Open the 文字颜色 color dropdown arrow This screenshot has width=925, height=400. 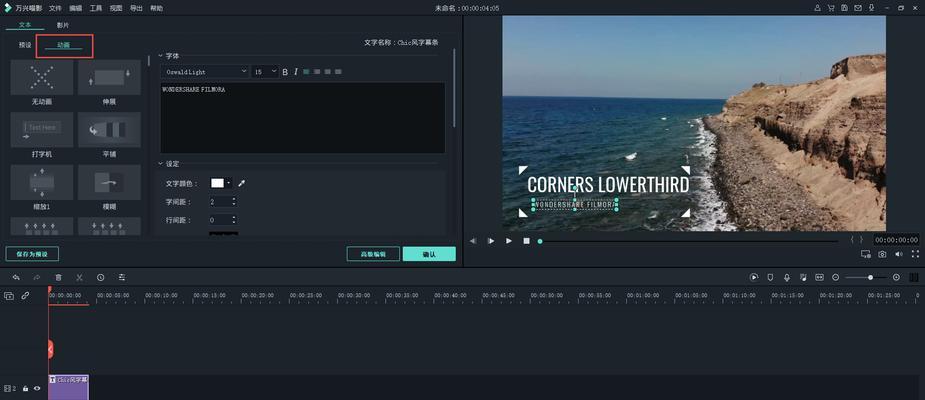(228, 183)
